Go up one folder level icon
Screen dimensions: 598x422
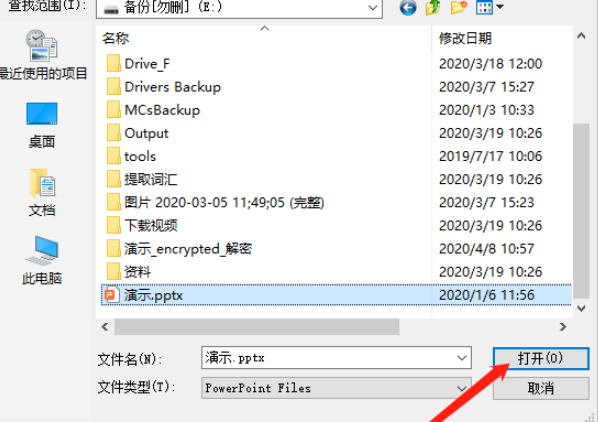tap(433, 7)
